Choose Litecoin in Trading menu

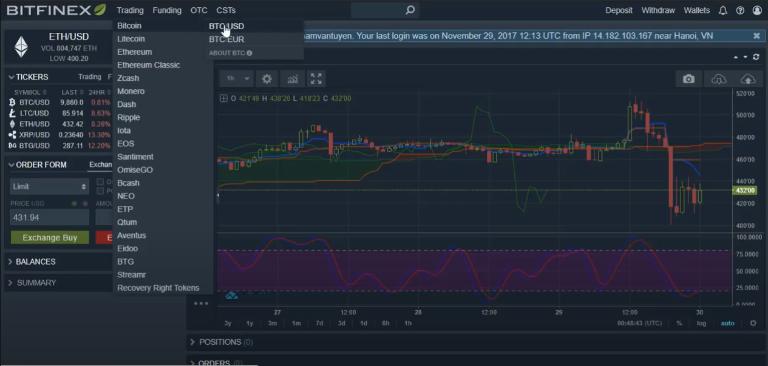(x=131, y=39)
